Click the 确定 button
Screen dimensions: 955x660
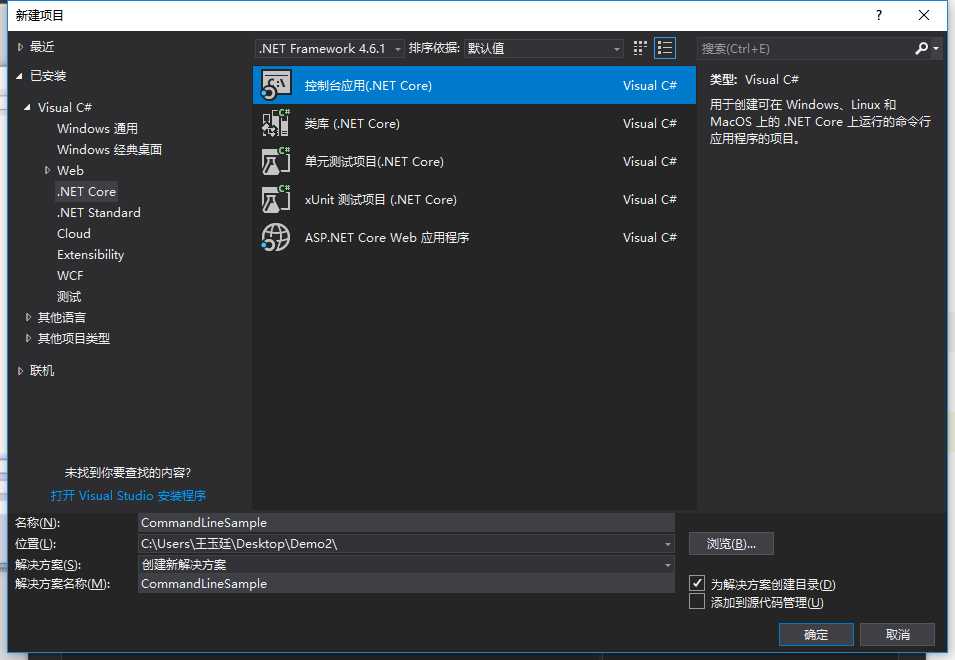pos(816,634)
